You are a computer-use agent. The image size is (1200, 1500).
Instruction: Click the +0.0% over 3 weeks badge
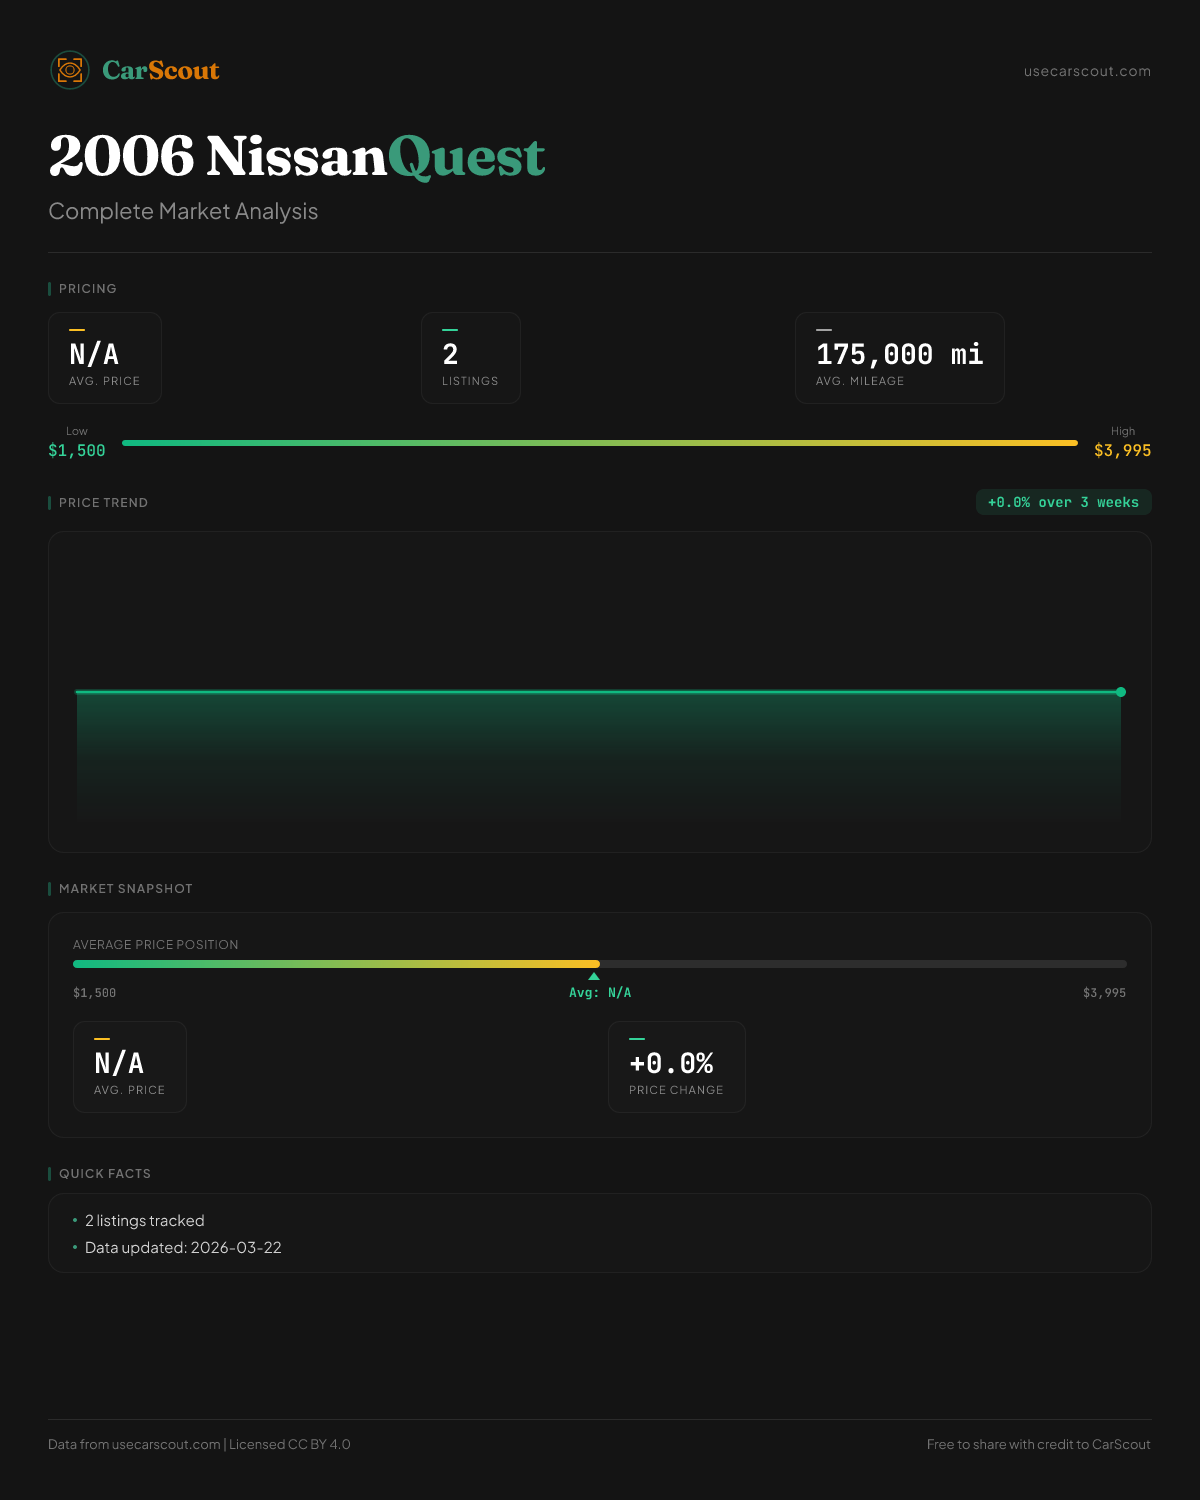pyautogui.click(x=1063, y=502)
